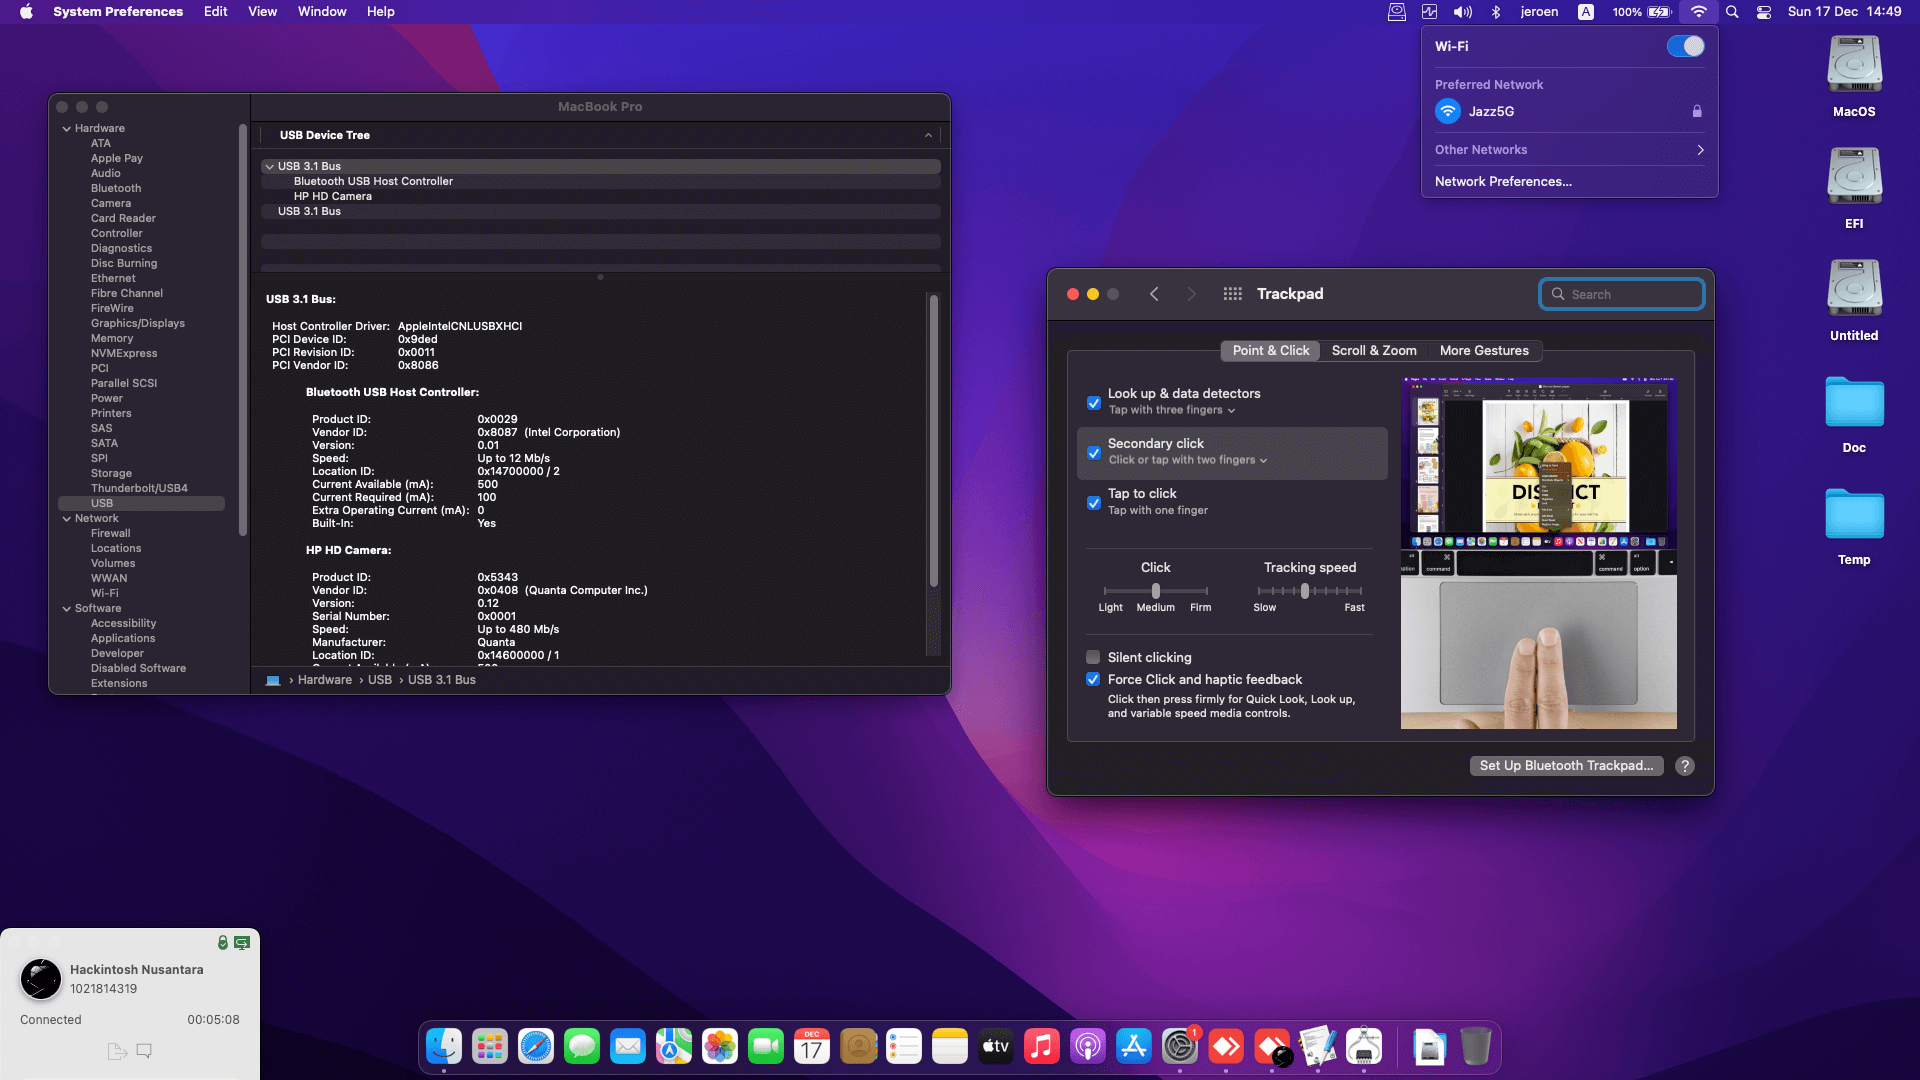Go back with the Trackpad back arrow

pyautogui.click(x=1154, y=294)
